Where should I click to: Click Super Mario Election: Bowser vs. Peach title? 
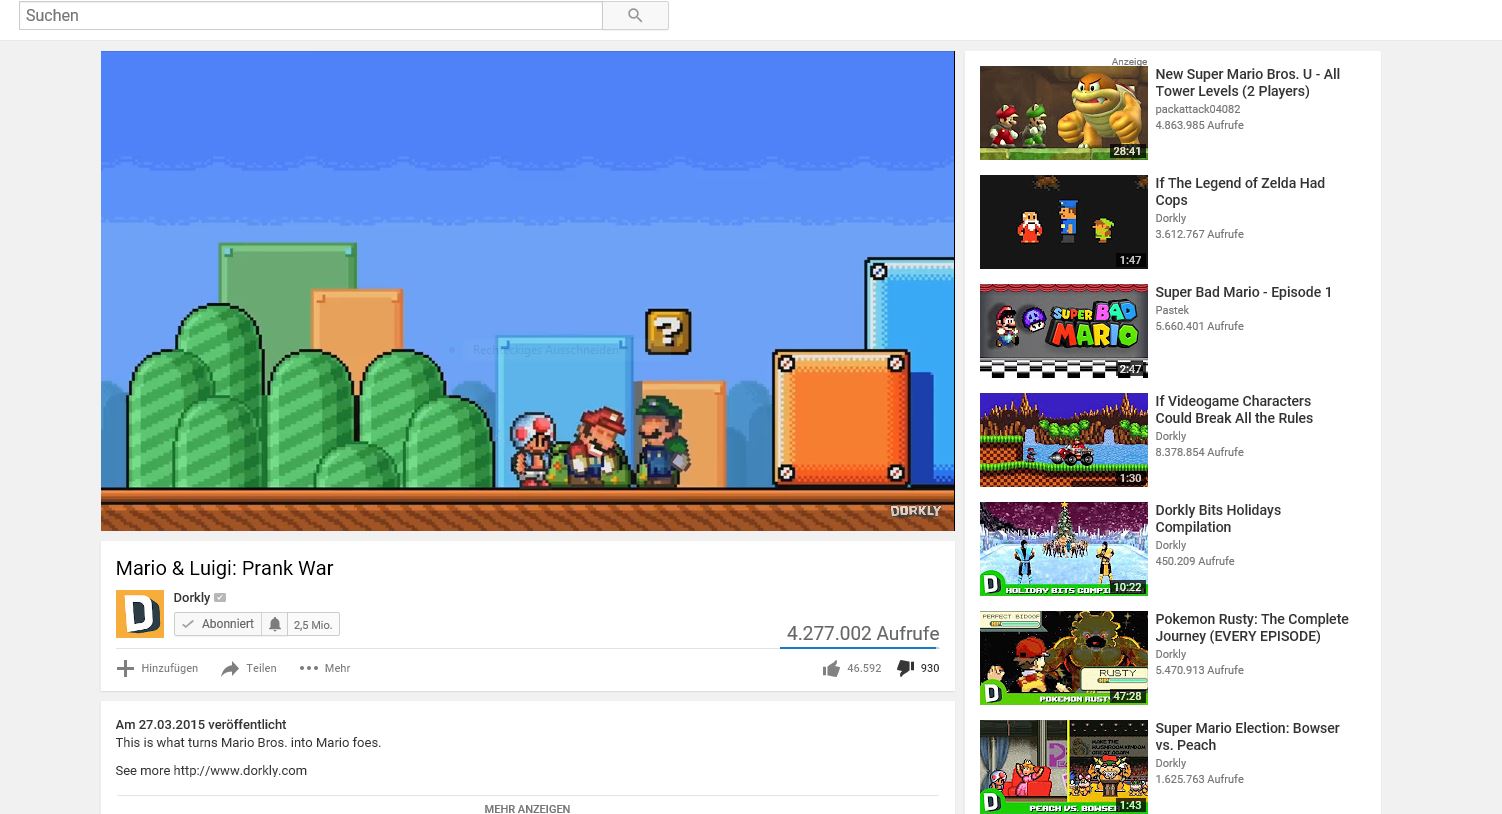1248,736
